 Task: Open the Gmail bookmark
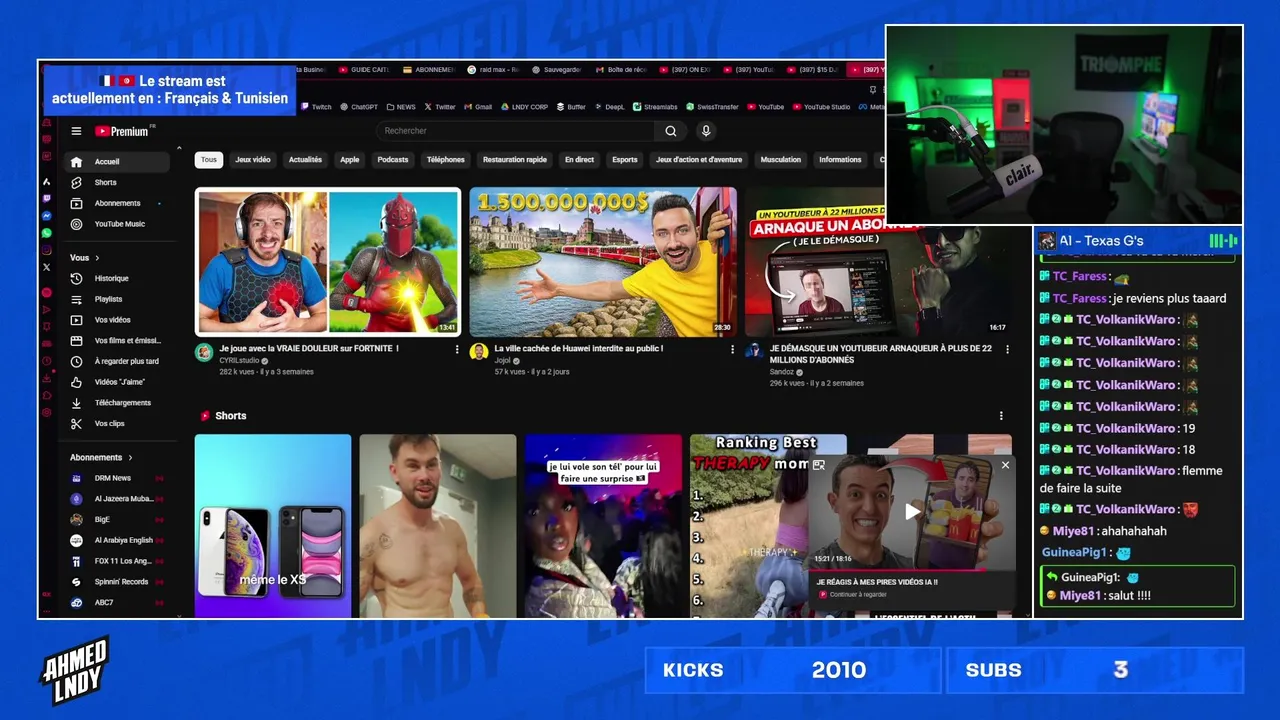coord(478,107)
